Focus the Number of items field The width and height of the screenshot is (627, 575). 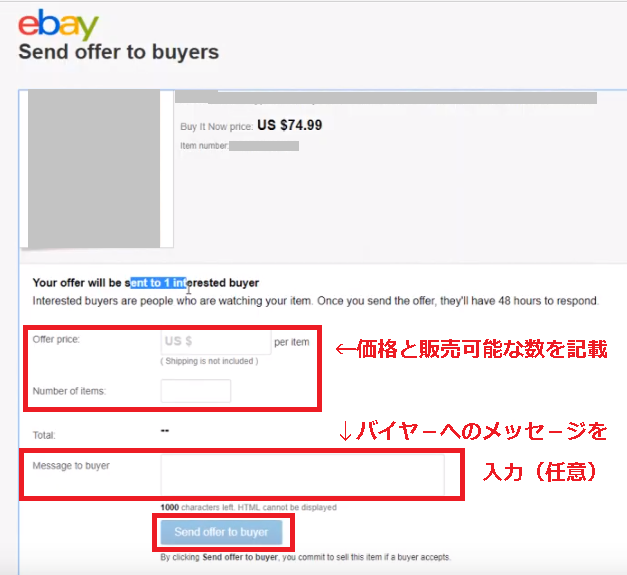coord(196,391)
